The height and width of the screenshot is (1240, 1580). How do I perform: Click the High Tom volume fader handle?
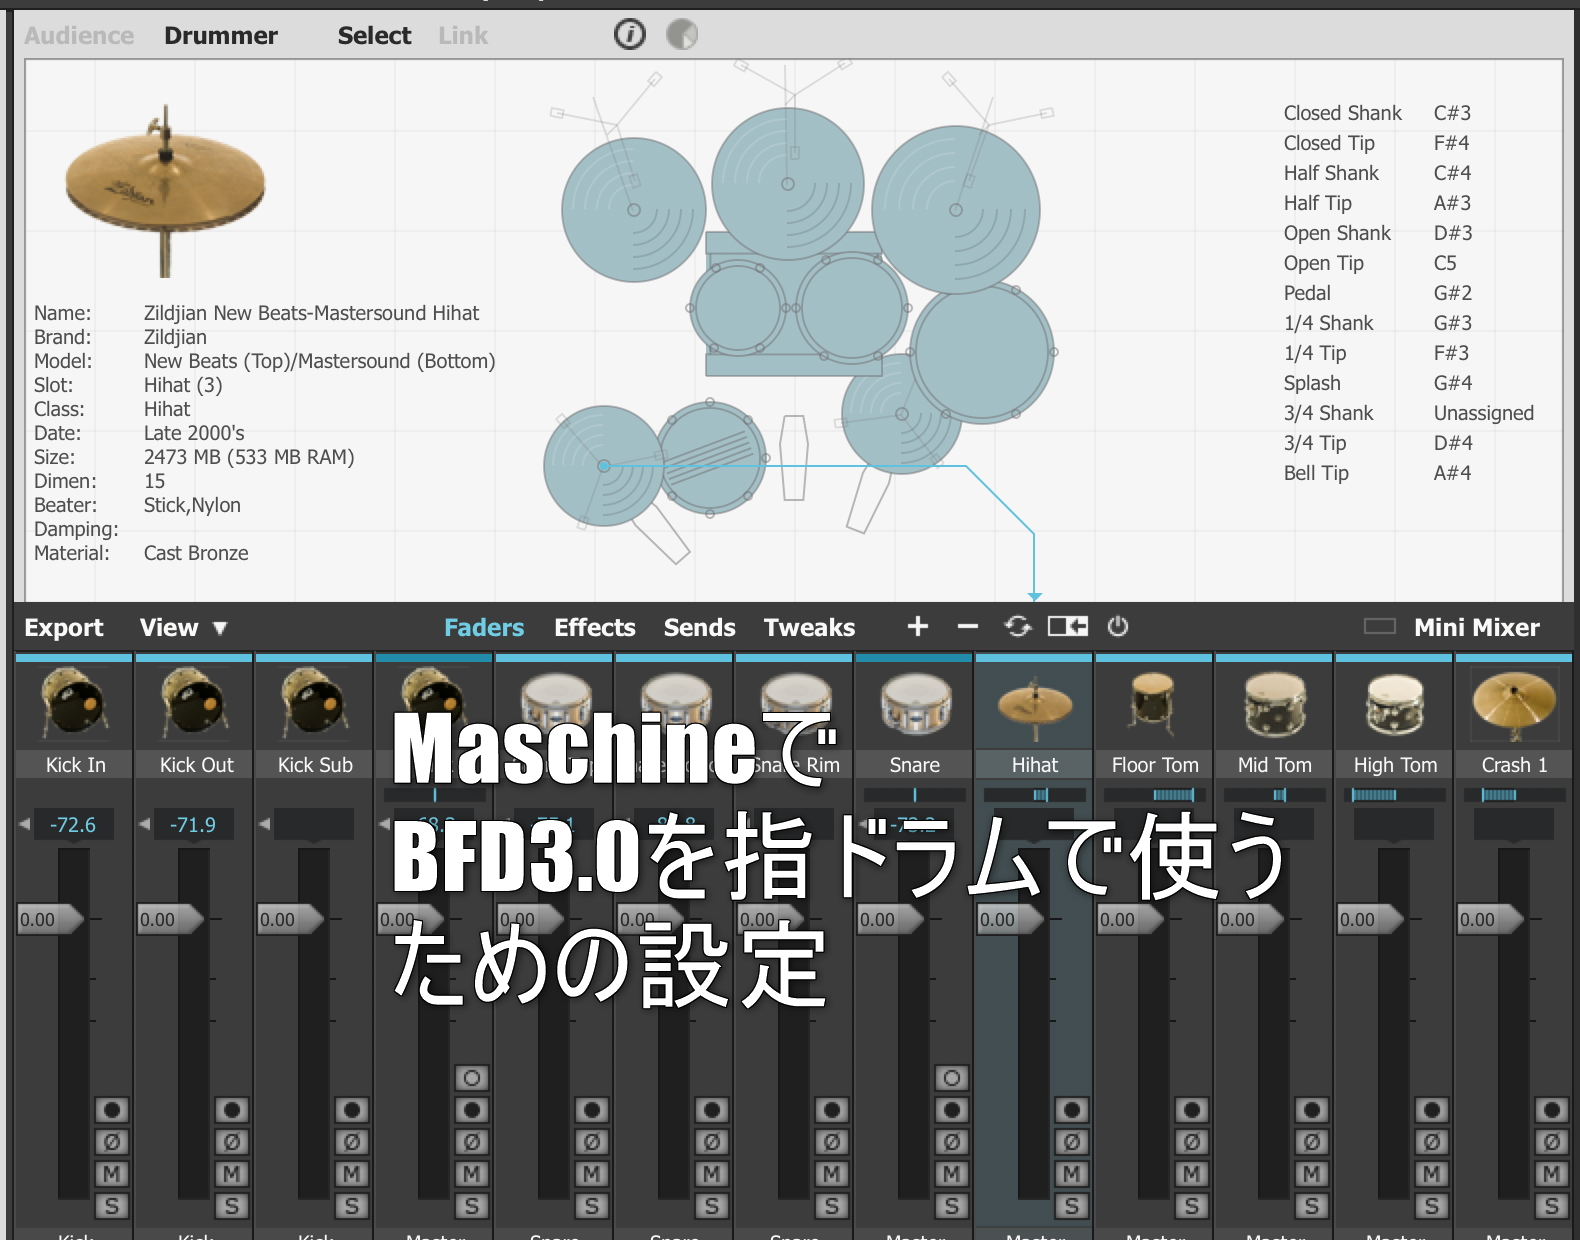1369,919
